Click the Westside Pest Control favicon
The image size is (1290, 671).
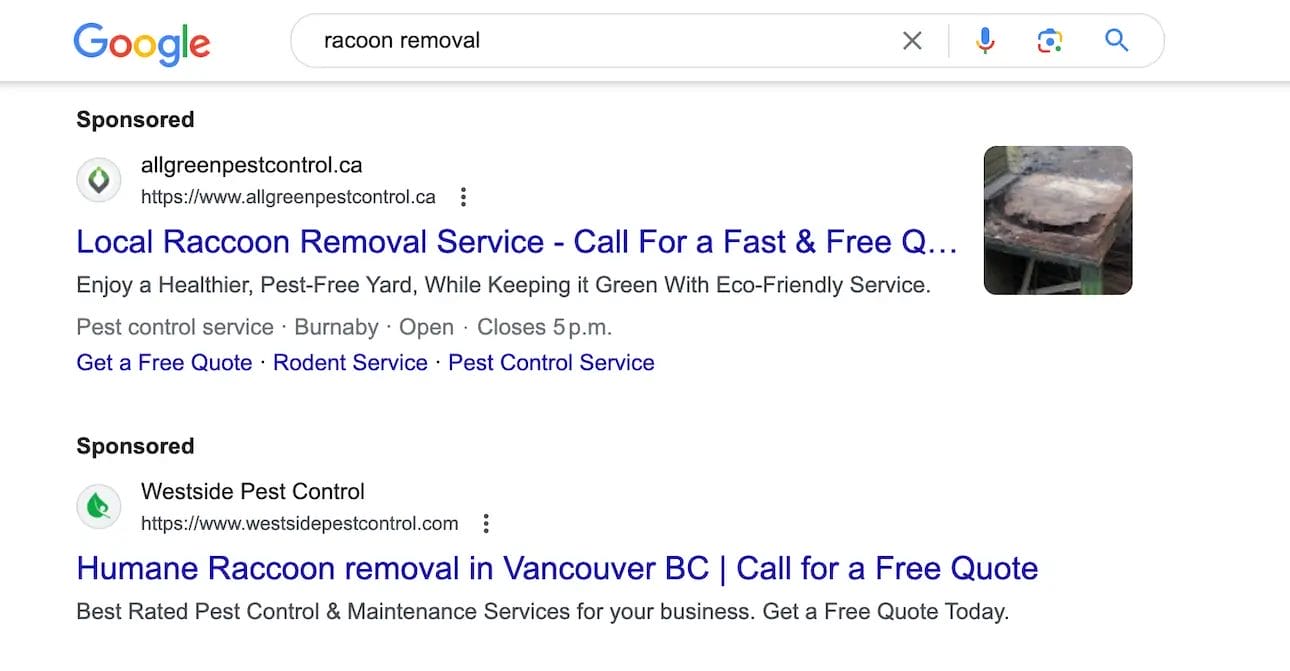[99, 507]
